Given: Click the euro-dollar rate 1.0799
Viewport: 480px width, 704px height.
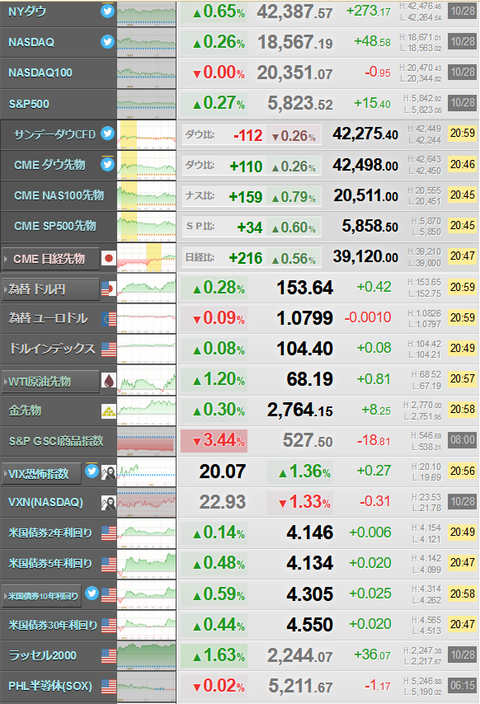Looking at the screenshot, I should point(305,318).
